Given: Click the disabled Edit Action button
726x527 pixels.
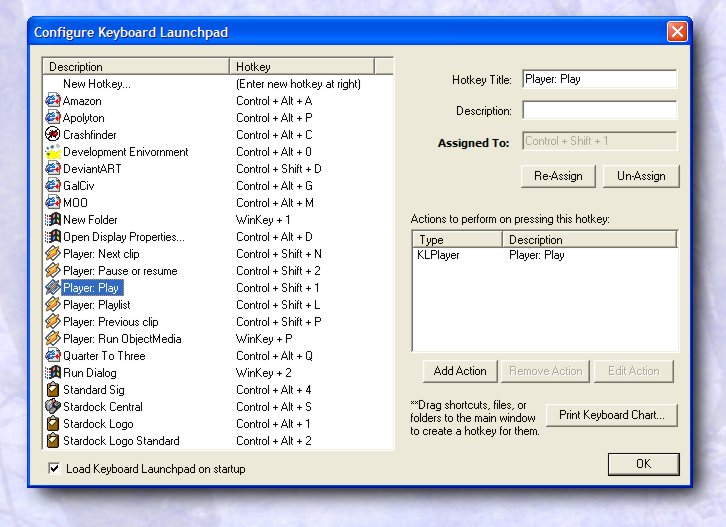Looking at the screenshot, I should pyautogui.click(x=633, y=371).
